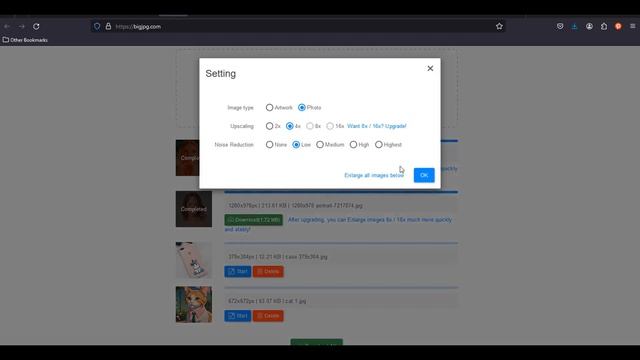View site security via the padlock icon
This screenshot has height=360, width=640.
coord(108,27)
